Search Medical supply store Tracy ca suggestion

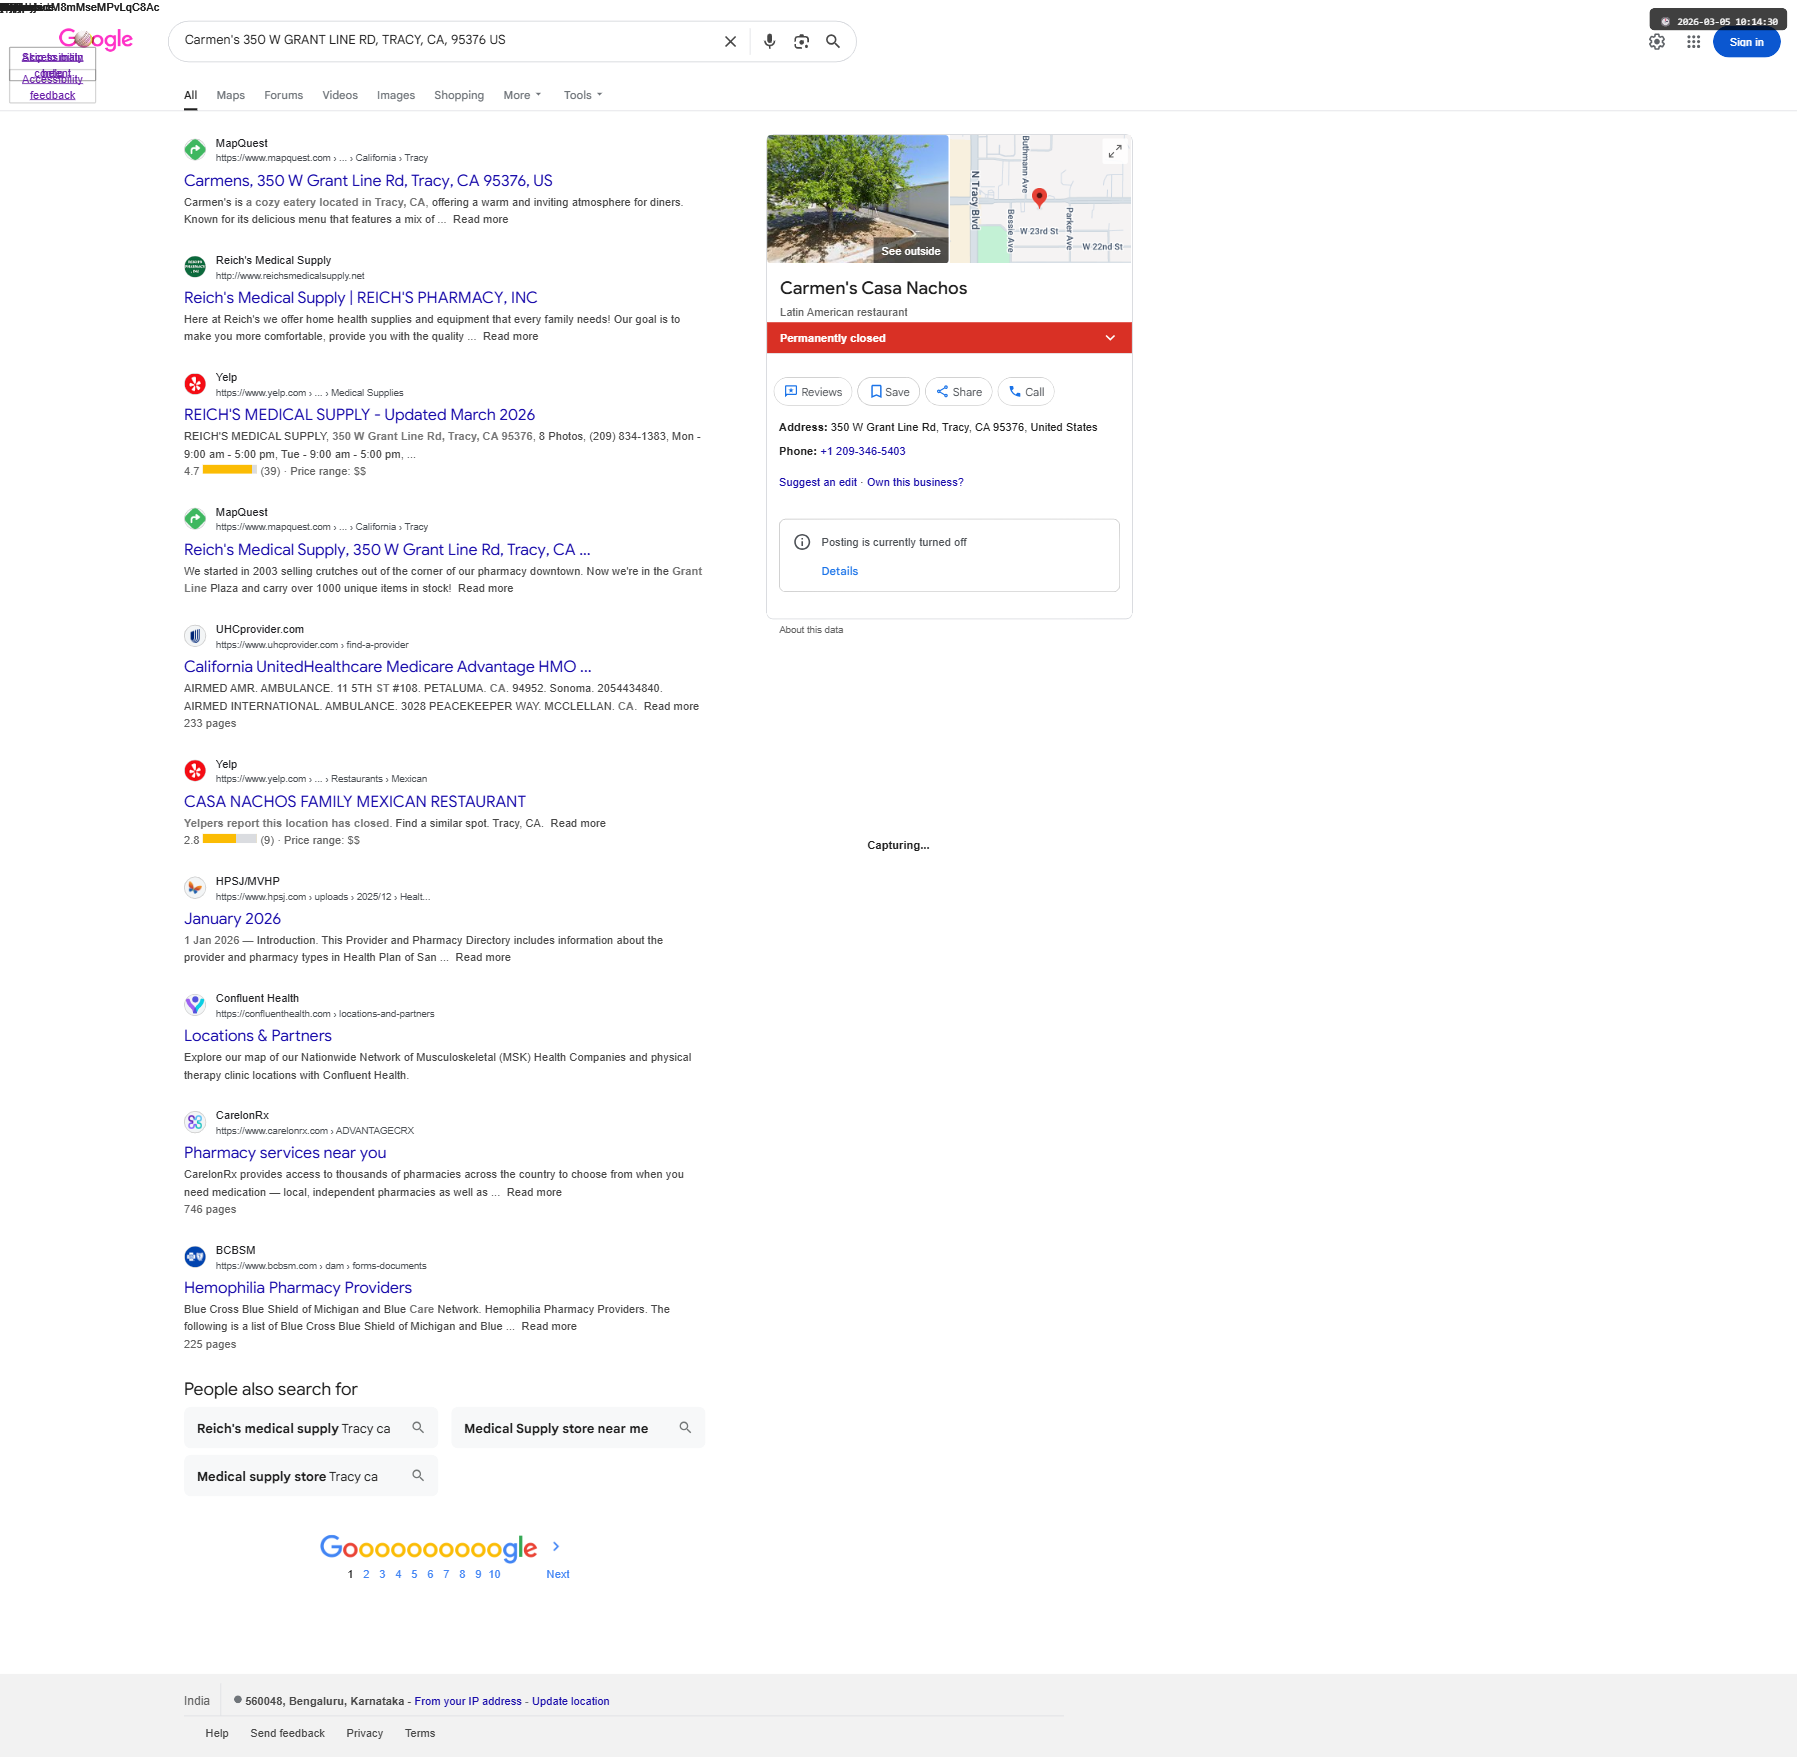pyautogui.click(x=311, y=1476)
